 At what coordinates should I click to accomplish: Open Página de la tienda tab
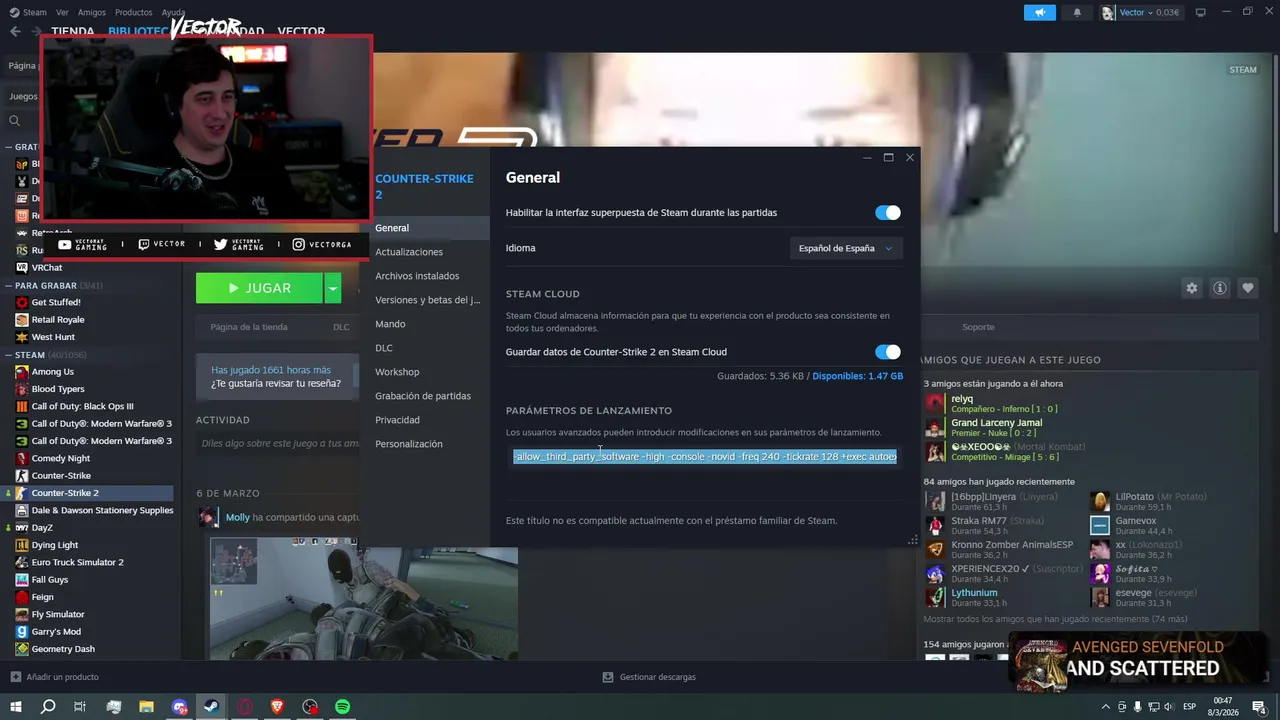(x=249, y=327)
